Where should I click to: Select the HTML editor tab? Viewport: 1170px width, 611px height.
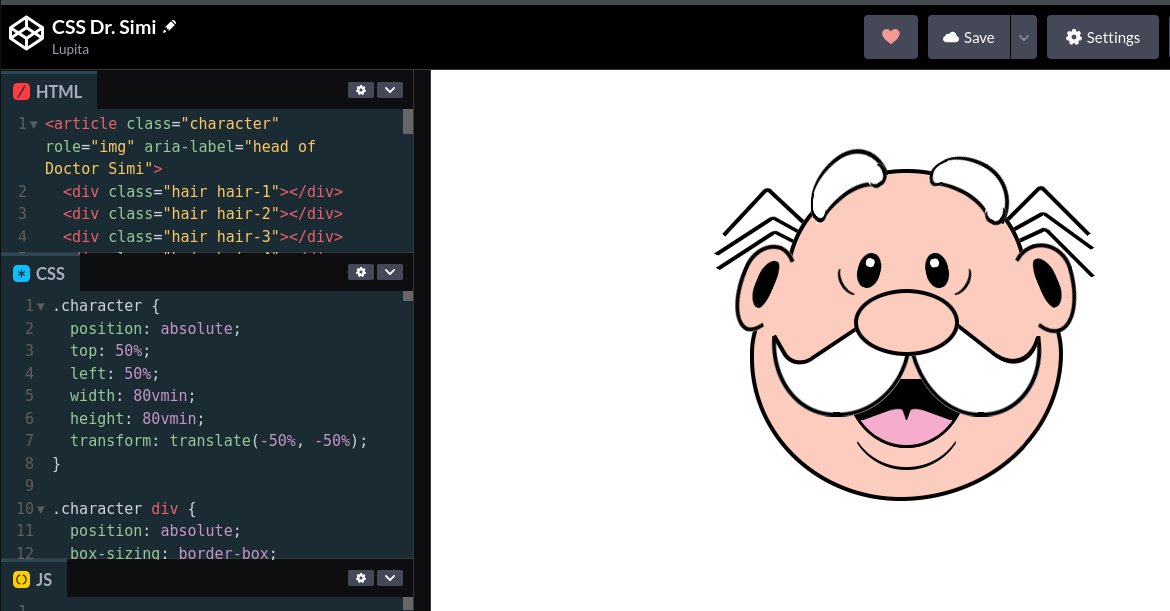[x=49, y=91]
